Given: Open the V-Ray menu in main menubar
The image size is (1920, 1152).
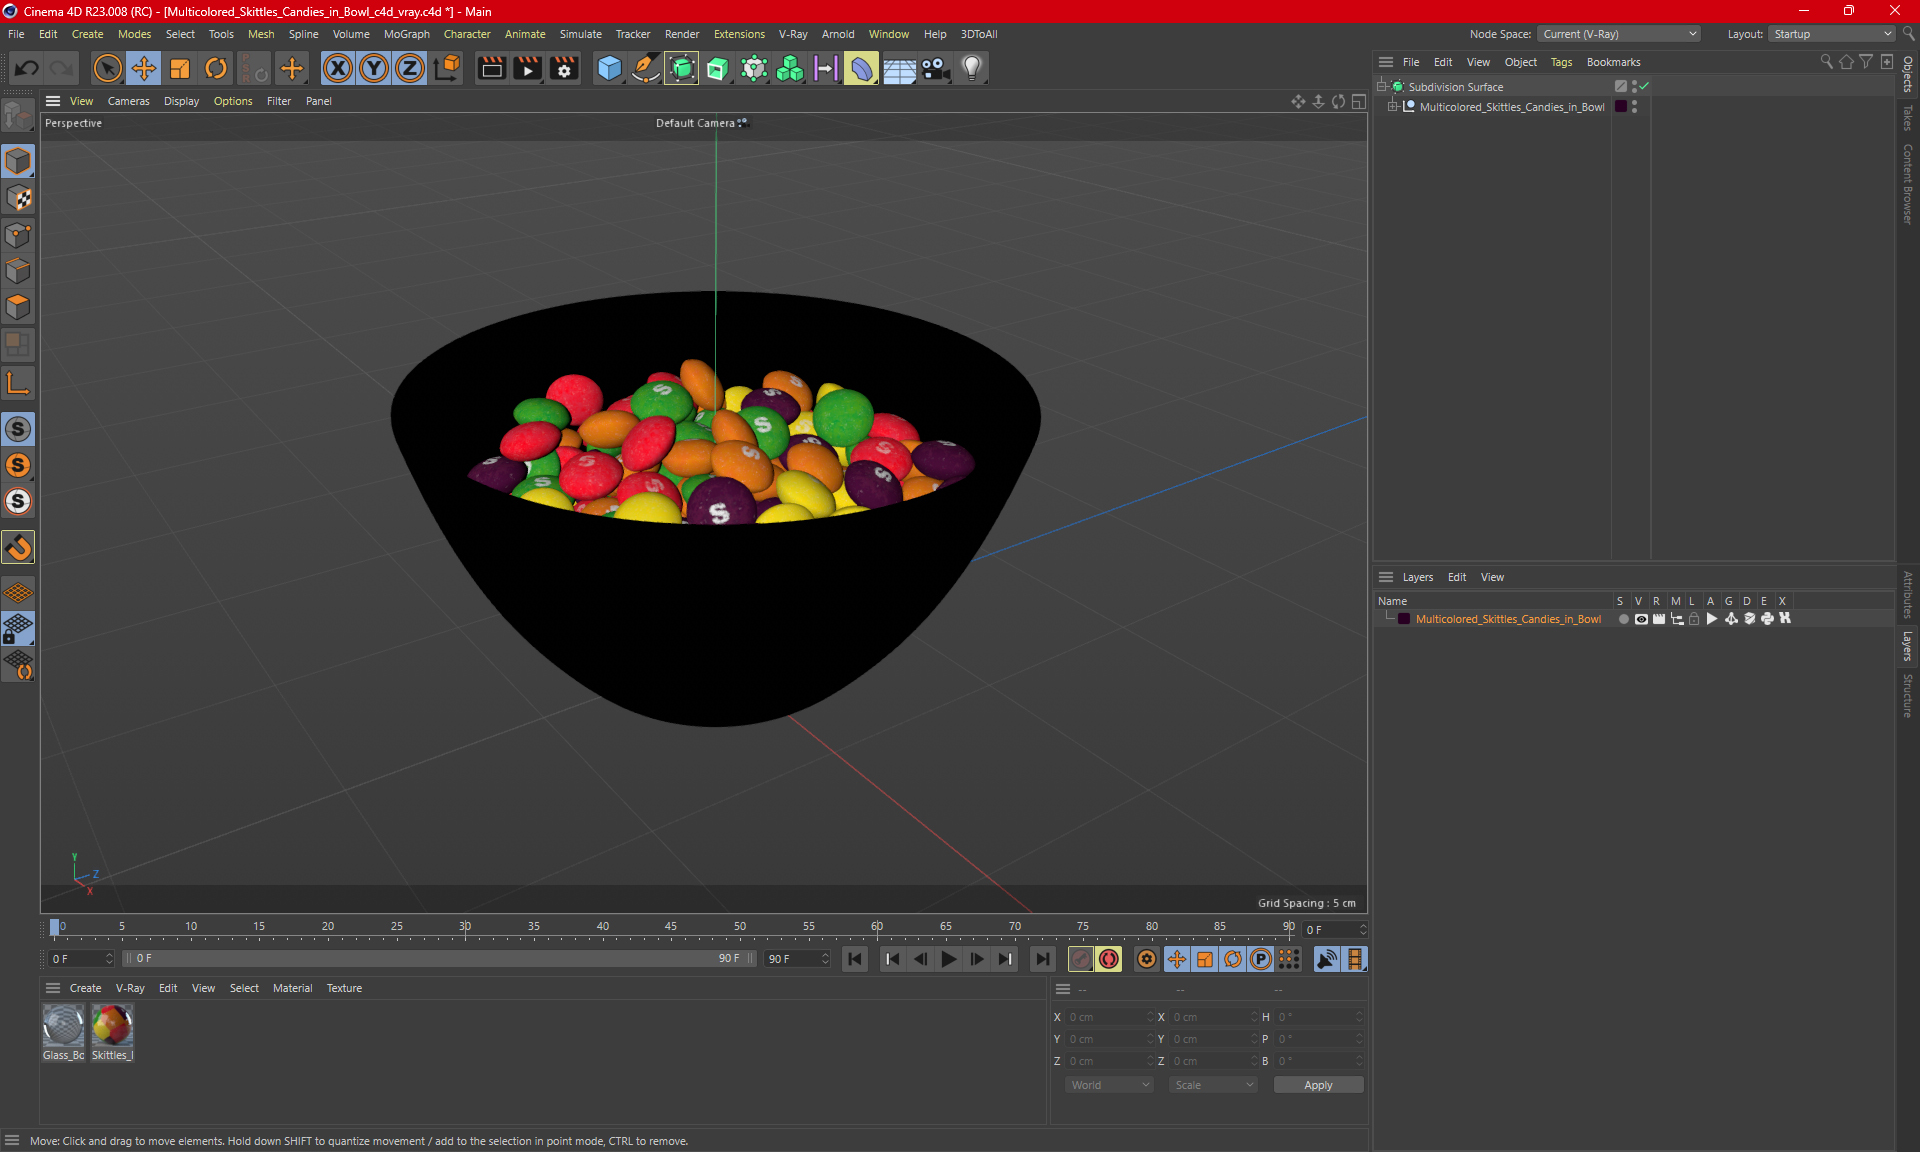Looking at the screenshot, I should (x=793, y=34).
